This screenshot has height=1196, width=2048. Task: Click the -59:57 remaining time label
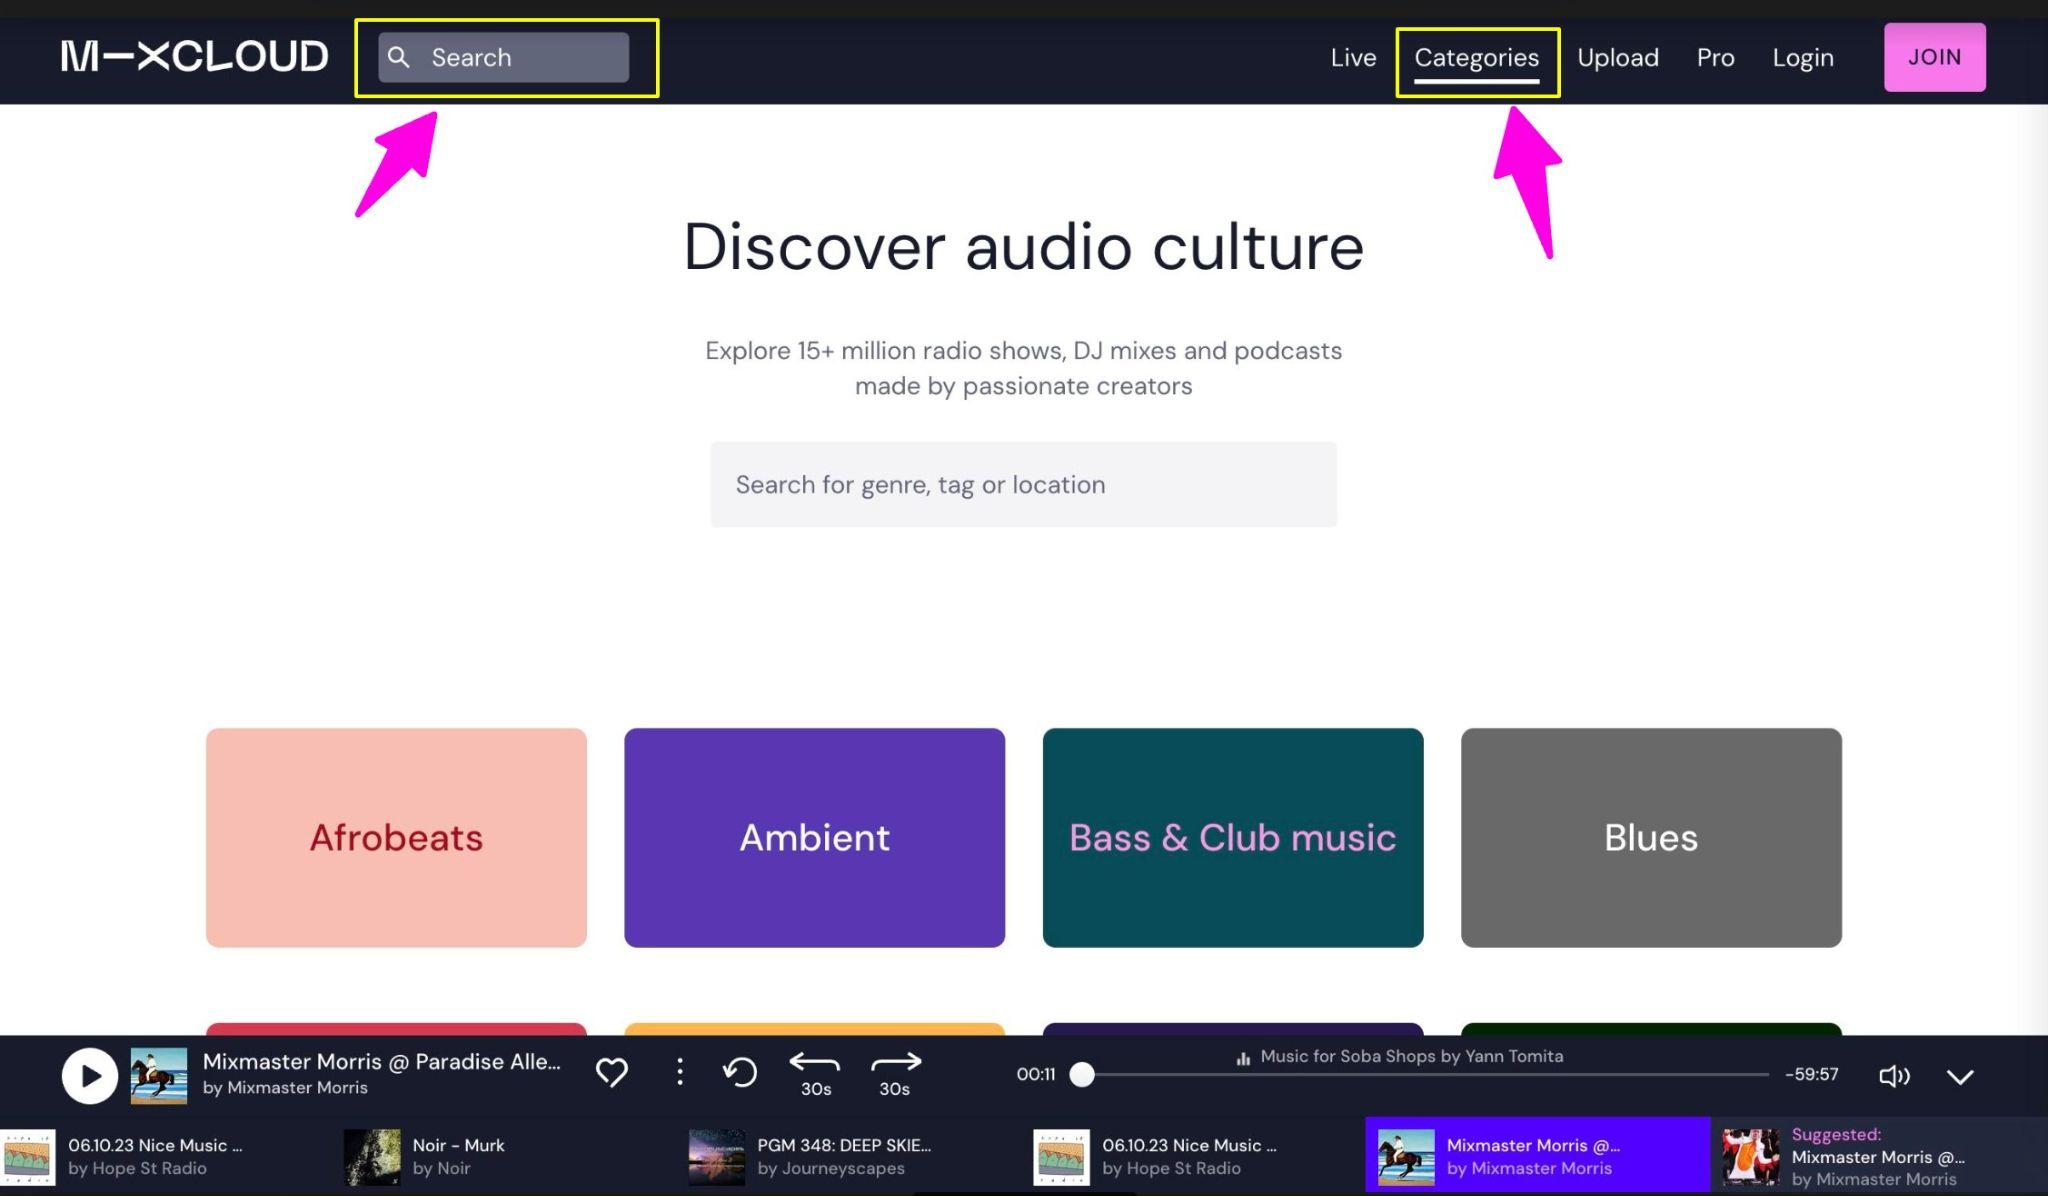(1811, 1074)
